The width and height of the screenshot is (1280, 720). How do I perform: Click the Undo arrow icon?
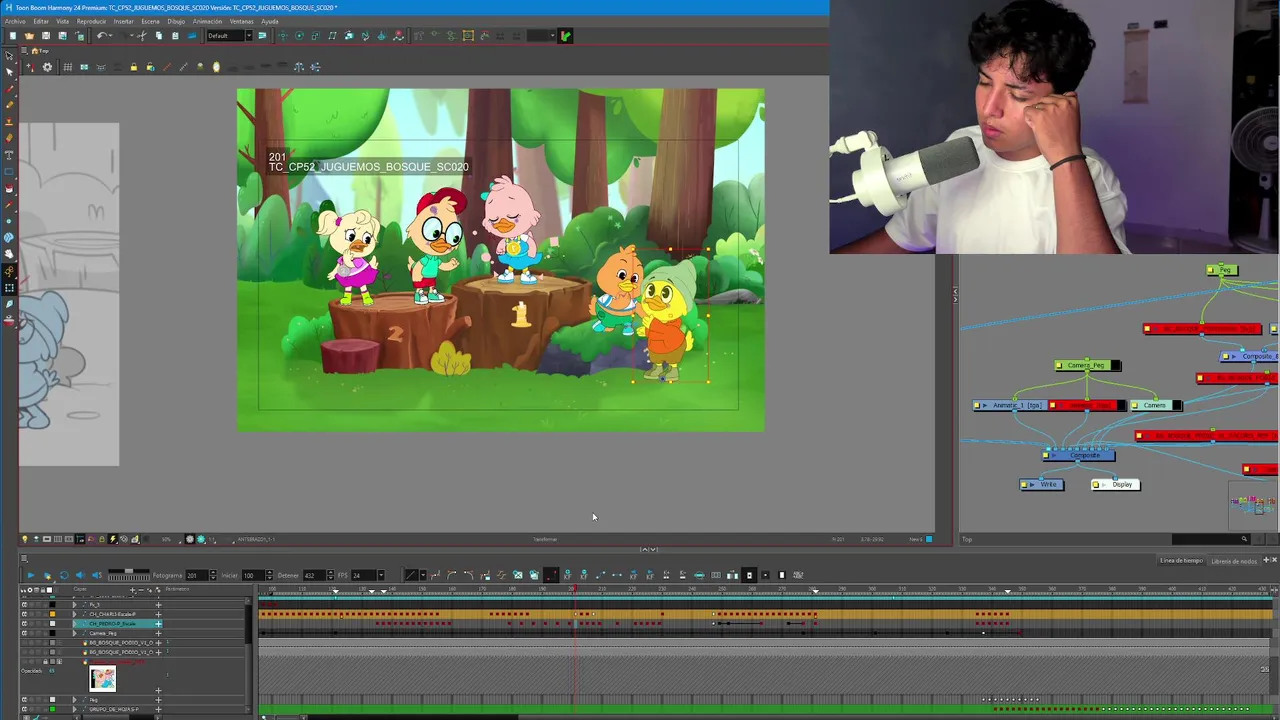(102, 36)
